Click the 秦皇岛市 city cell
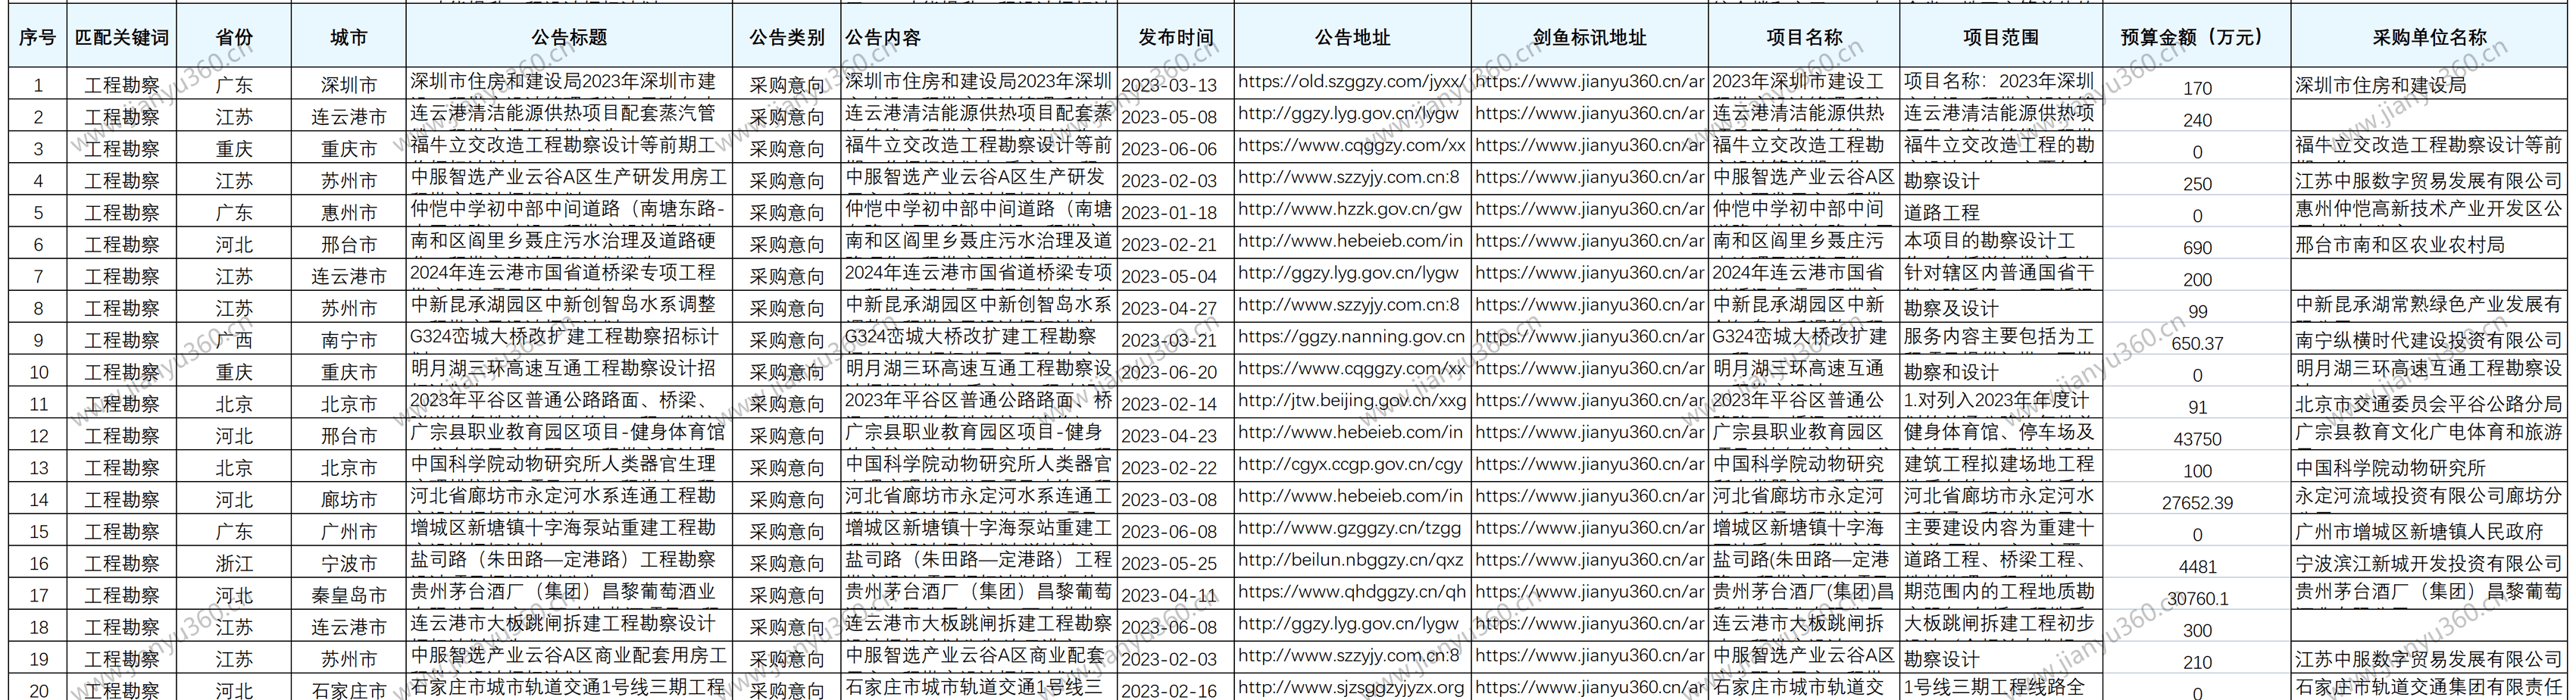Image resolution: width=2576 pixels, height=700 pixels. coord(349,595)
